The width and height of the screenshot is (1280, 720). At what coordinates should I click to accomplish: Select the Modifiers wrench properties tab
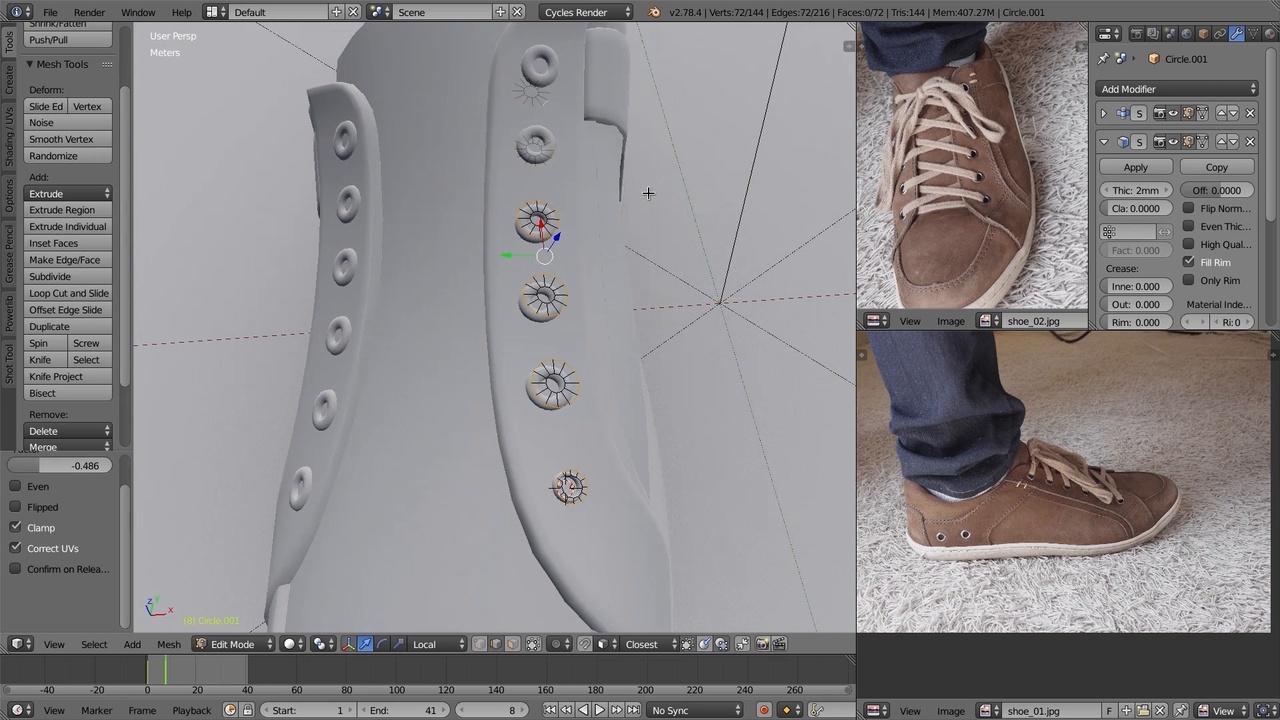click(x=1235, y=33)
